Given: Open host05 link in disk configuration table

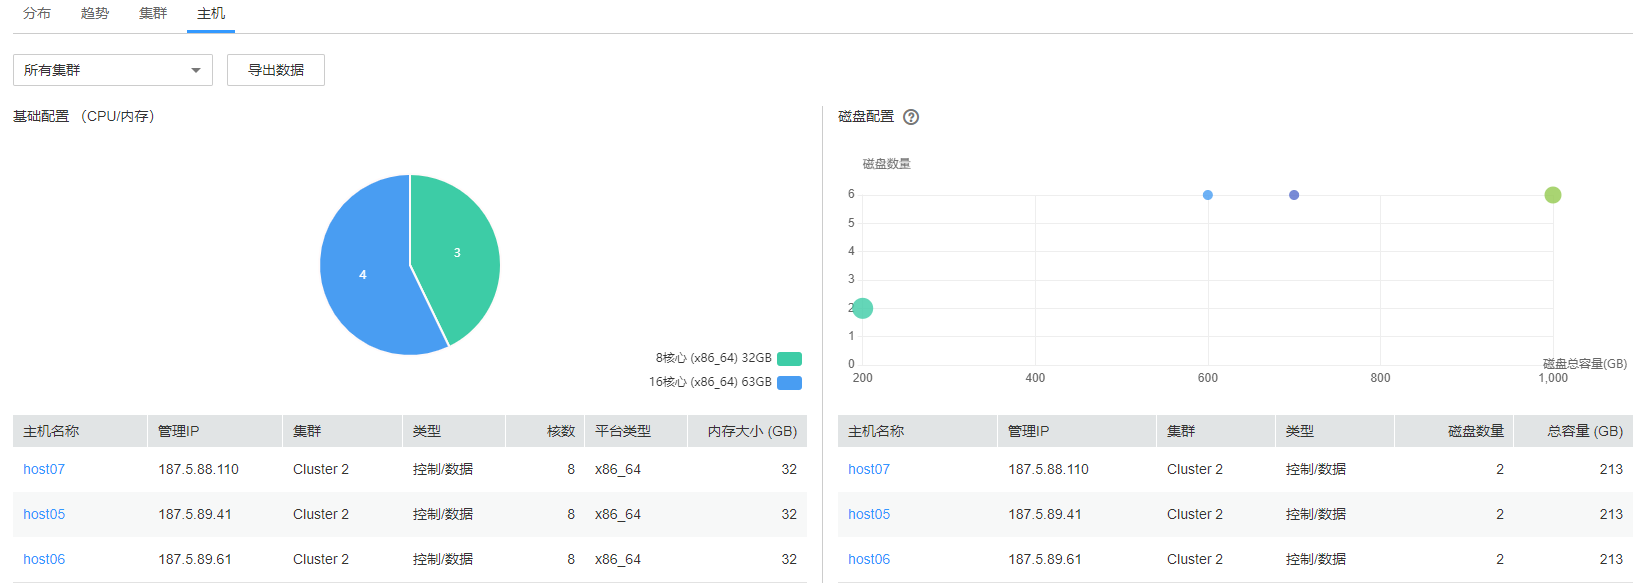Looking at the screenshot, I should click(869, 514).
